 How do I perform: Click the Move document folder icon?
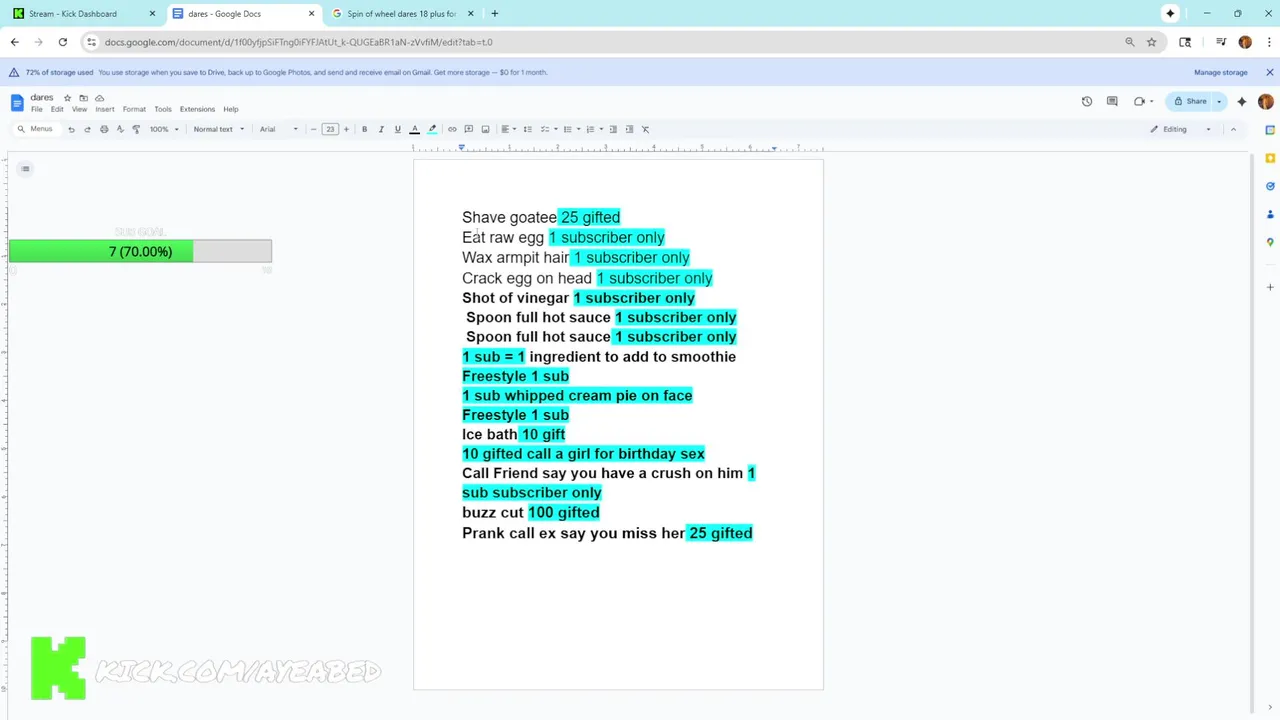point(83,98)
